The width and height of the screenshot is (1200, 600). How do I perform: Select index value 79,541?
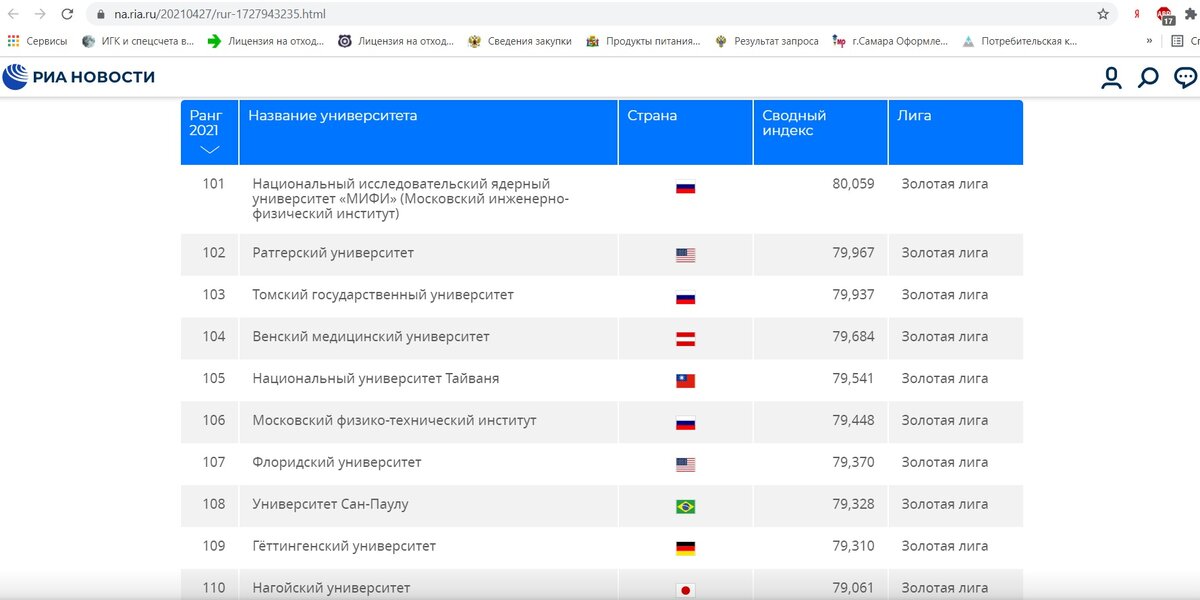pos(853,379)
